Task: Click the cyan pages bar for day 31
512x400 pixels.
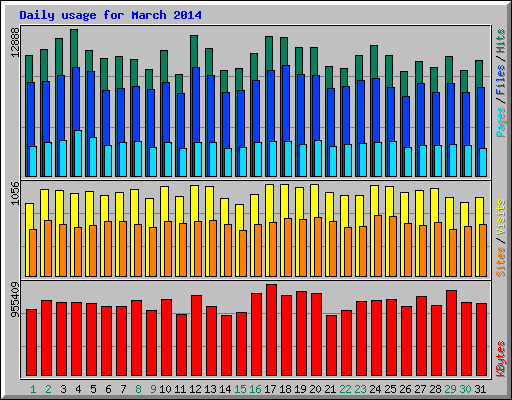Action: click(x=483, y=162)
